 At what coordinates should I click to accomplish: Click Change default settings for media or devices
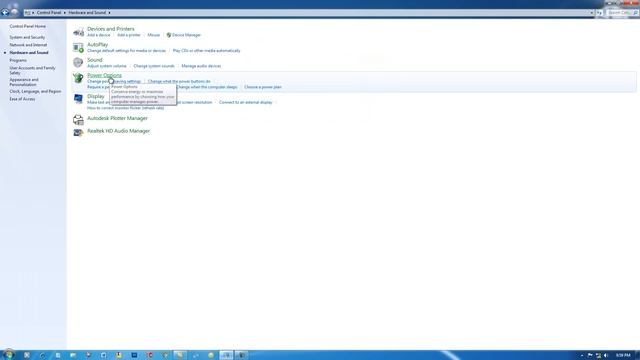(126, 51)
